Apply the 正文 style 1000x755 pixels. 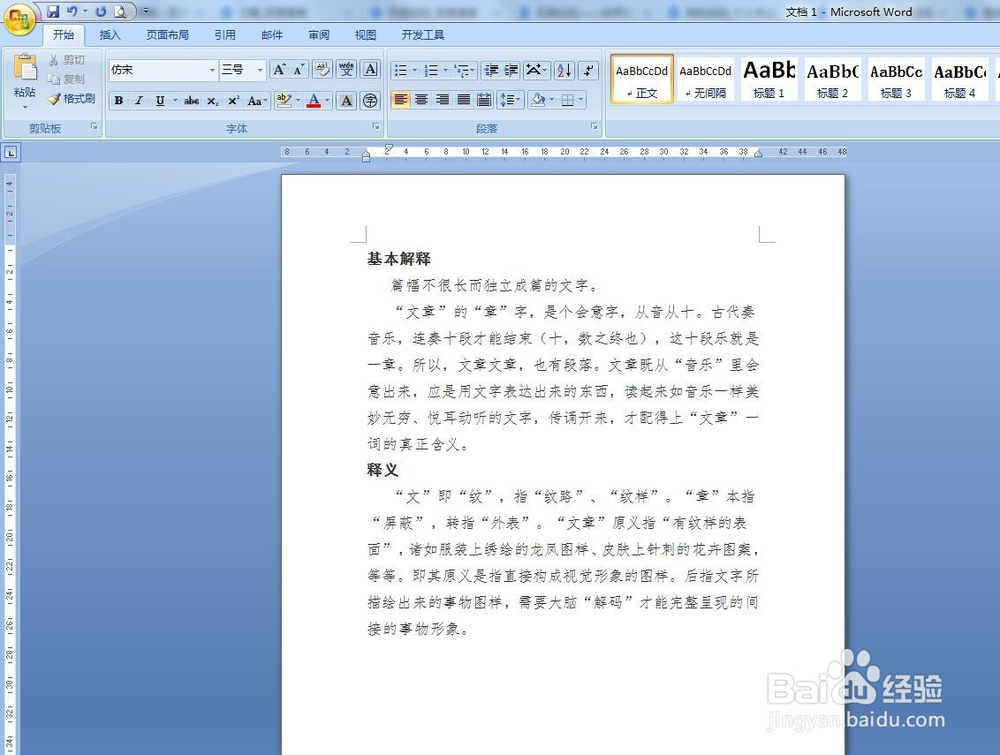tap(642, 79)
